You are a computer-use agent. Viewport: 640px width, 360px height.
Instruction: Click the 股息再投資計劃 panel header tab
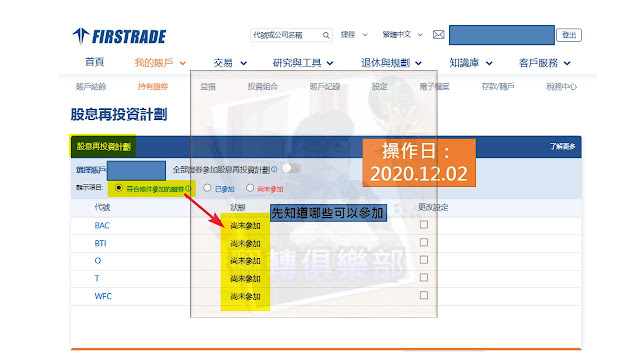tap(103, 147)
